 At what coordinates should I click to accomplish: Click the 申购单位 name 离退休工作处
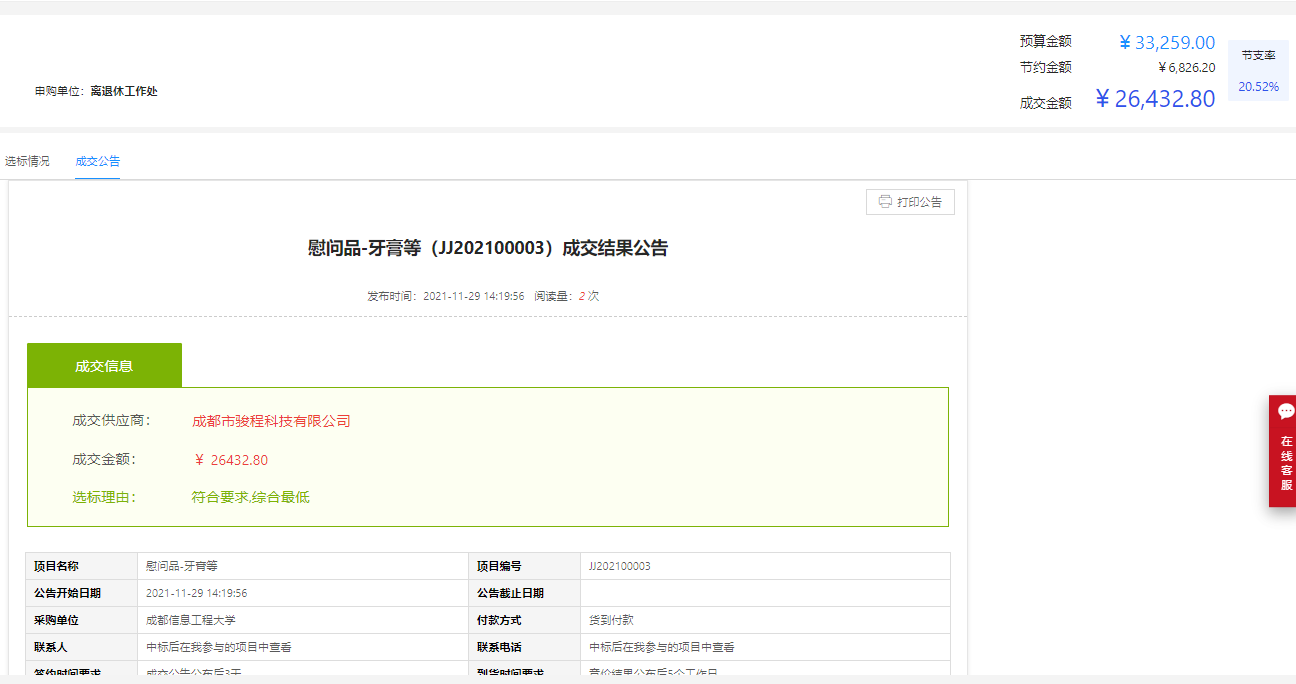point(124,91)
